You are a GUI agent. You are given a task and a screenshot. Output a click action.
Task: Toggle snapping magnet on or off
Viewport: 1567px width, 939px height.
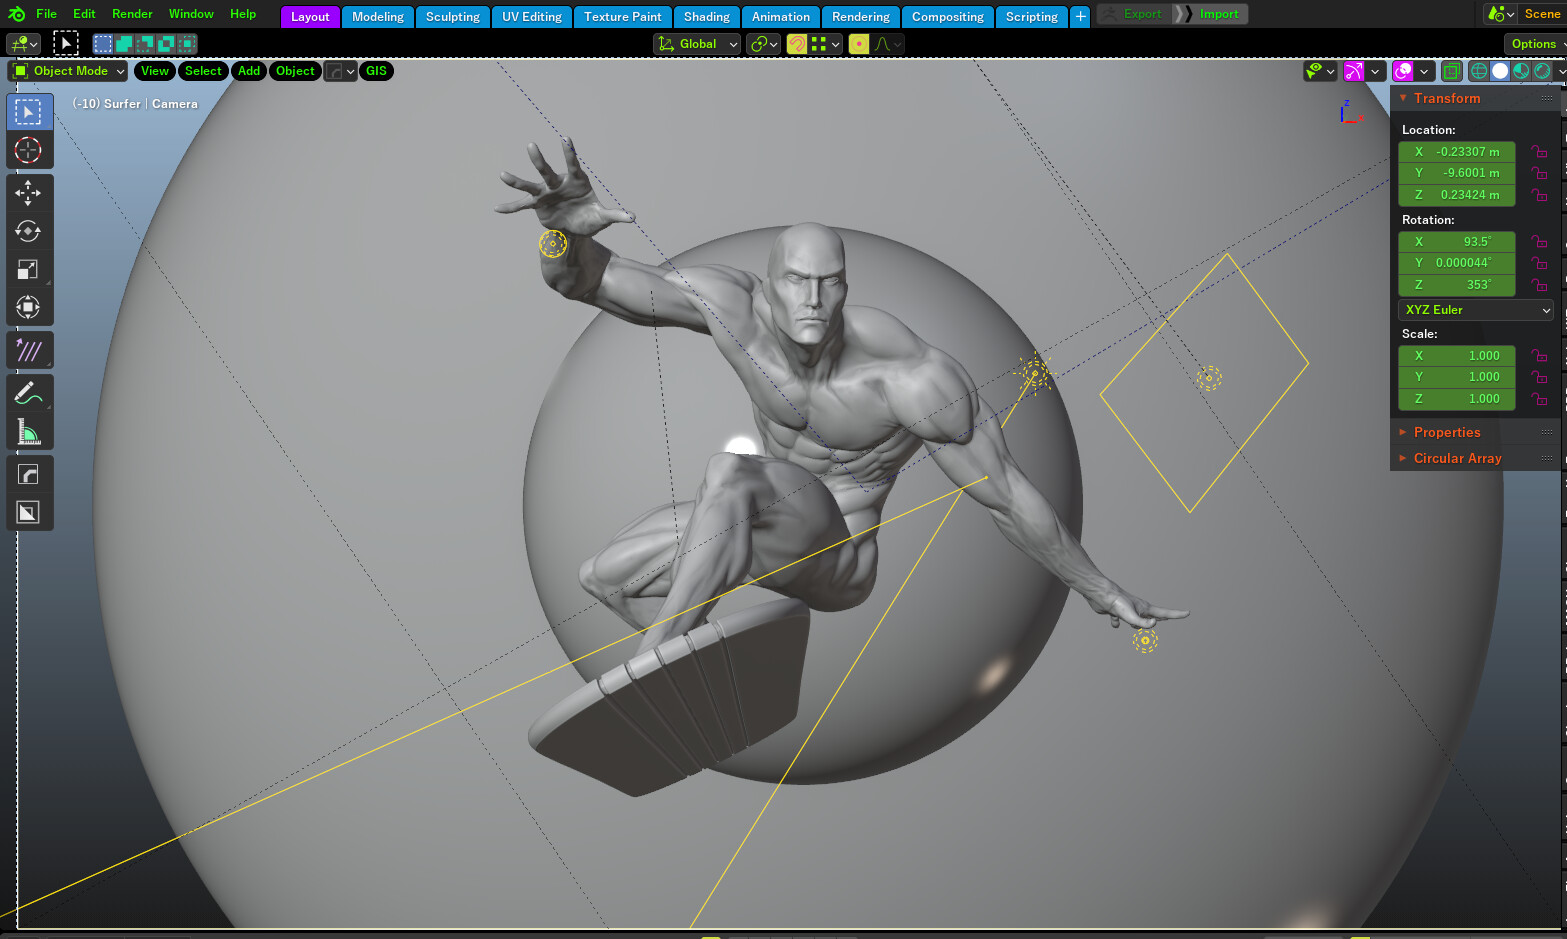click(x=797, y=44)
